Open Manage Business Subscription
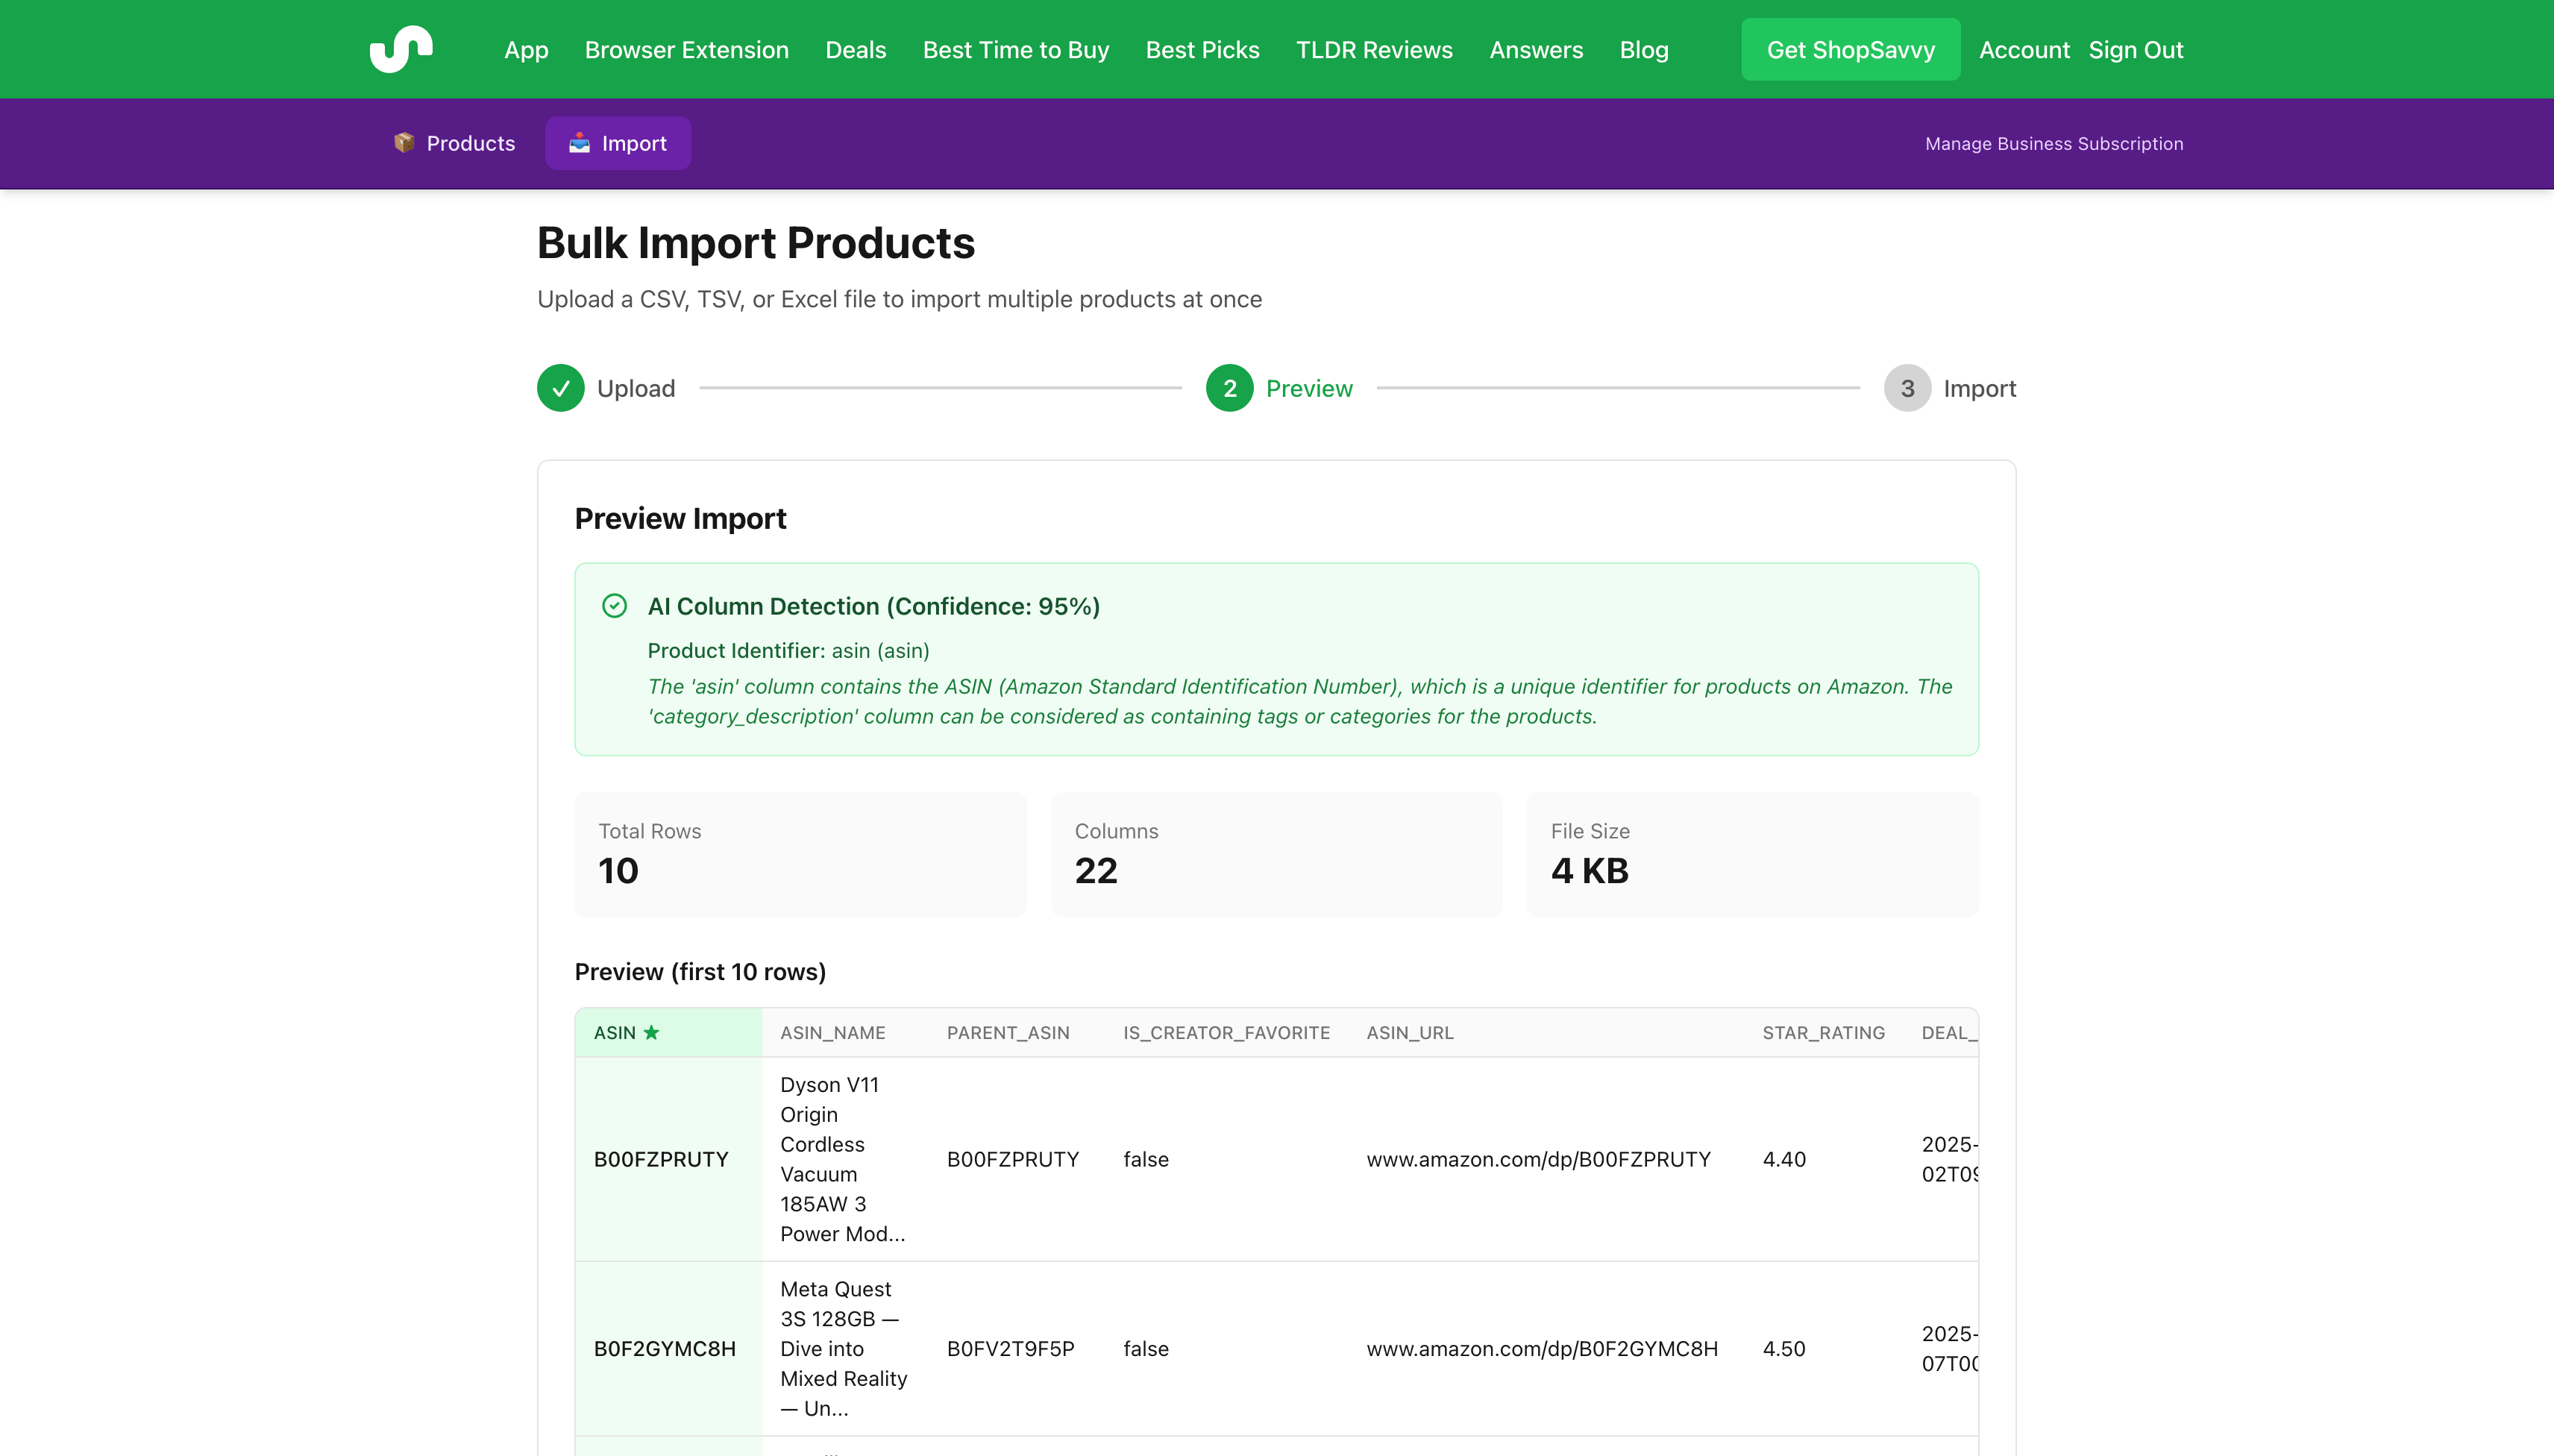The height and width of the screenshot is (1456, 2554). click(2054, 143)
